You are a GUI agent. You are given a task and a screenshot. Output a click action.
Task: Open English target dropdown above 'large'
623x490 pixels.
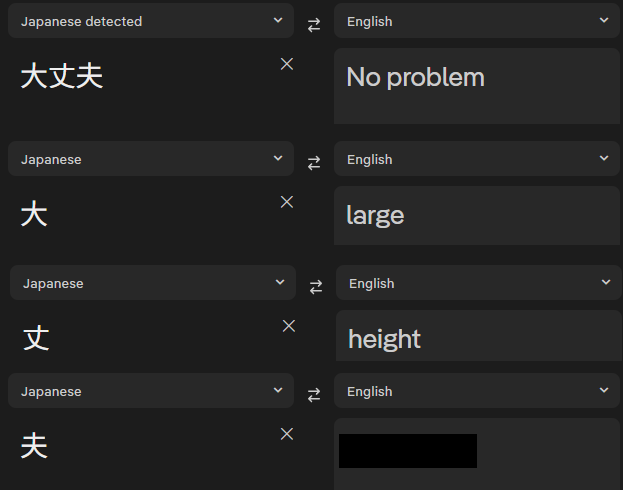click(x=477, y=159)
